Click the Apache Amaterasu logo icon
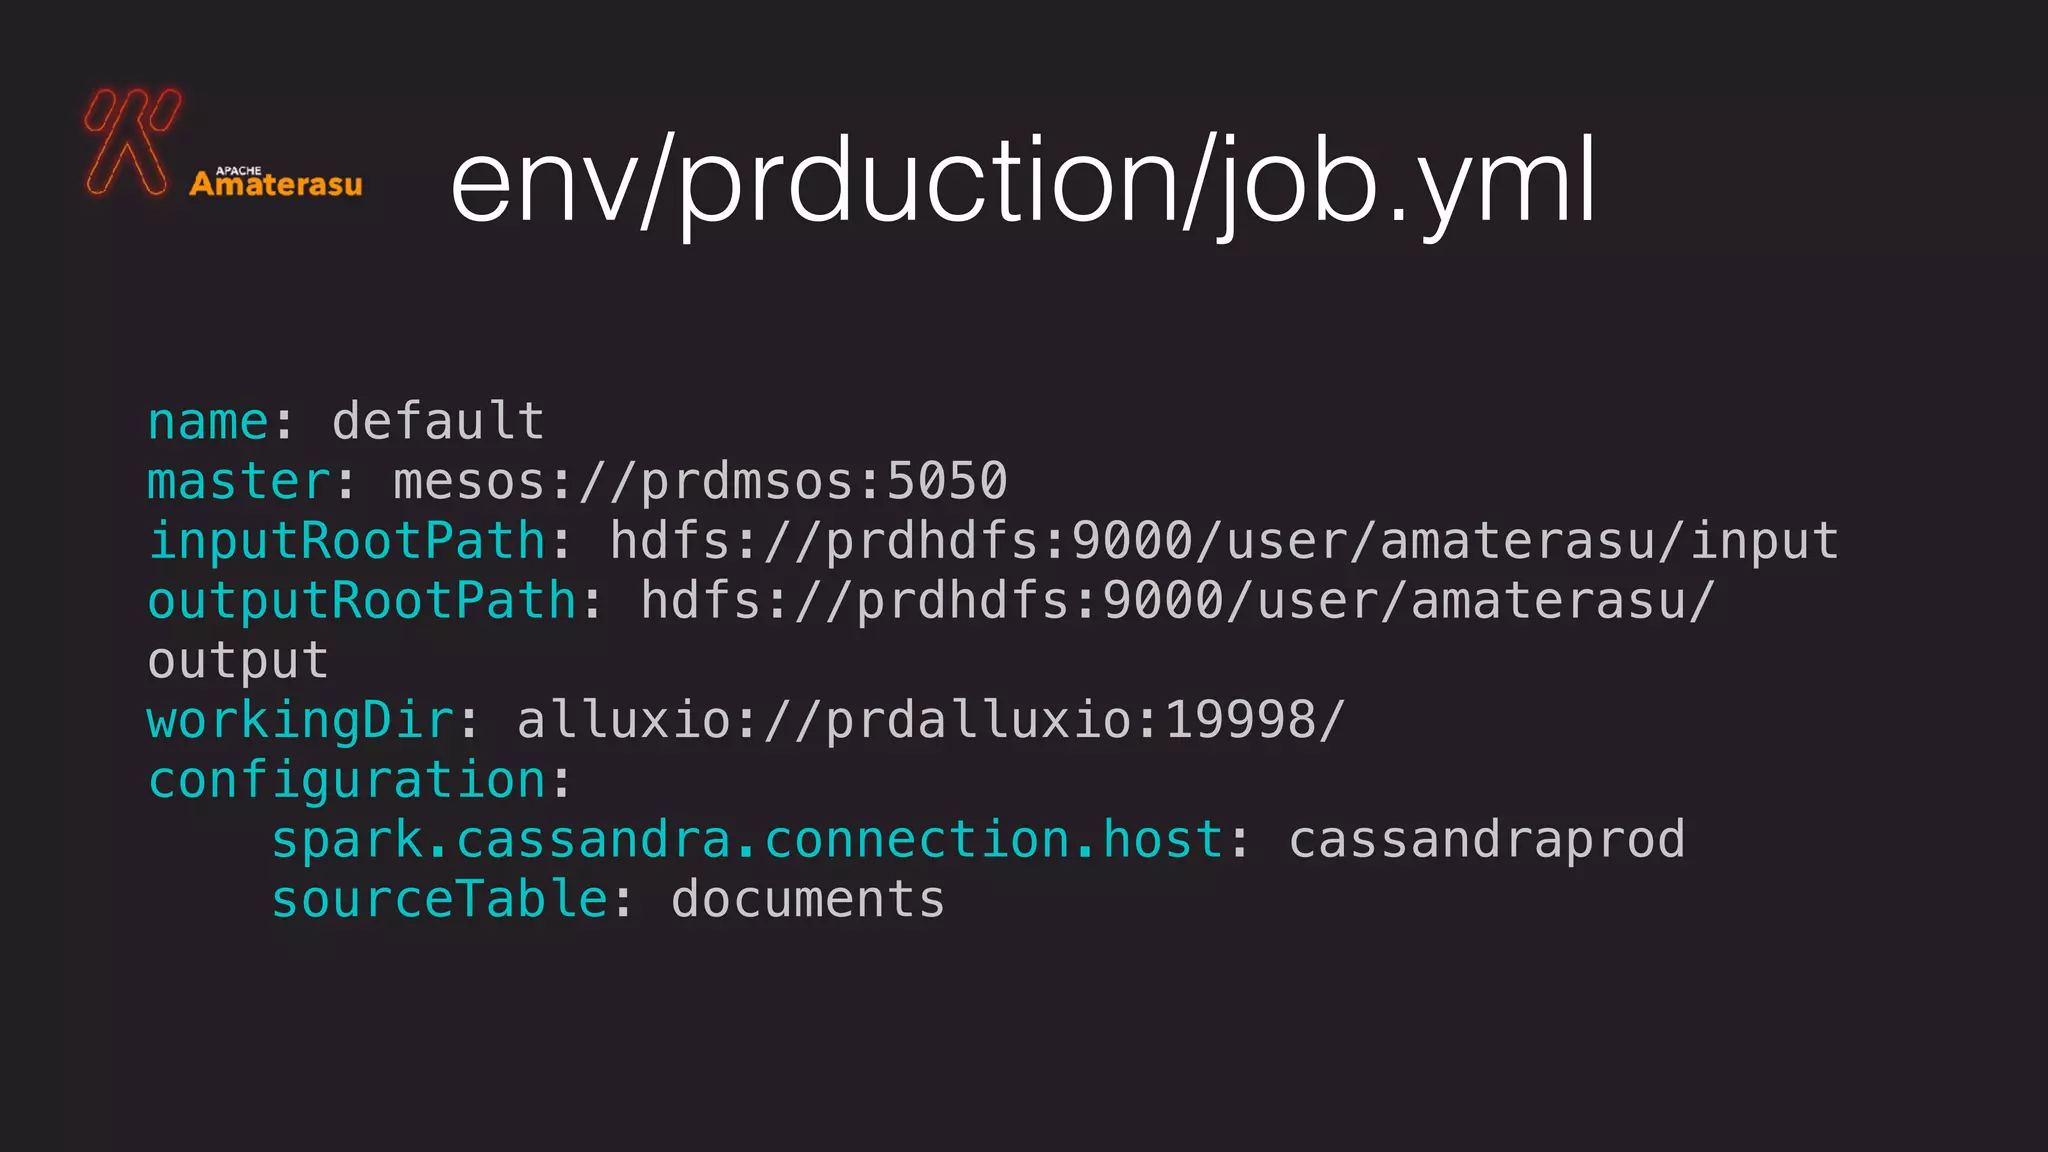Screen dimensions: 2048x1152 pyautogui.click(x=132, y=141)
